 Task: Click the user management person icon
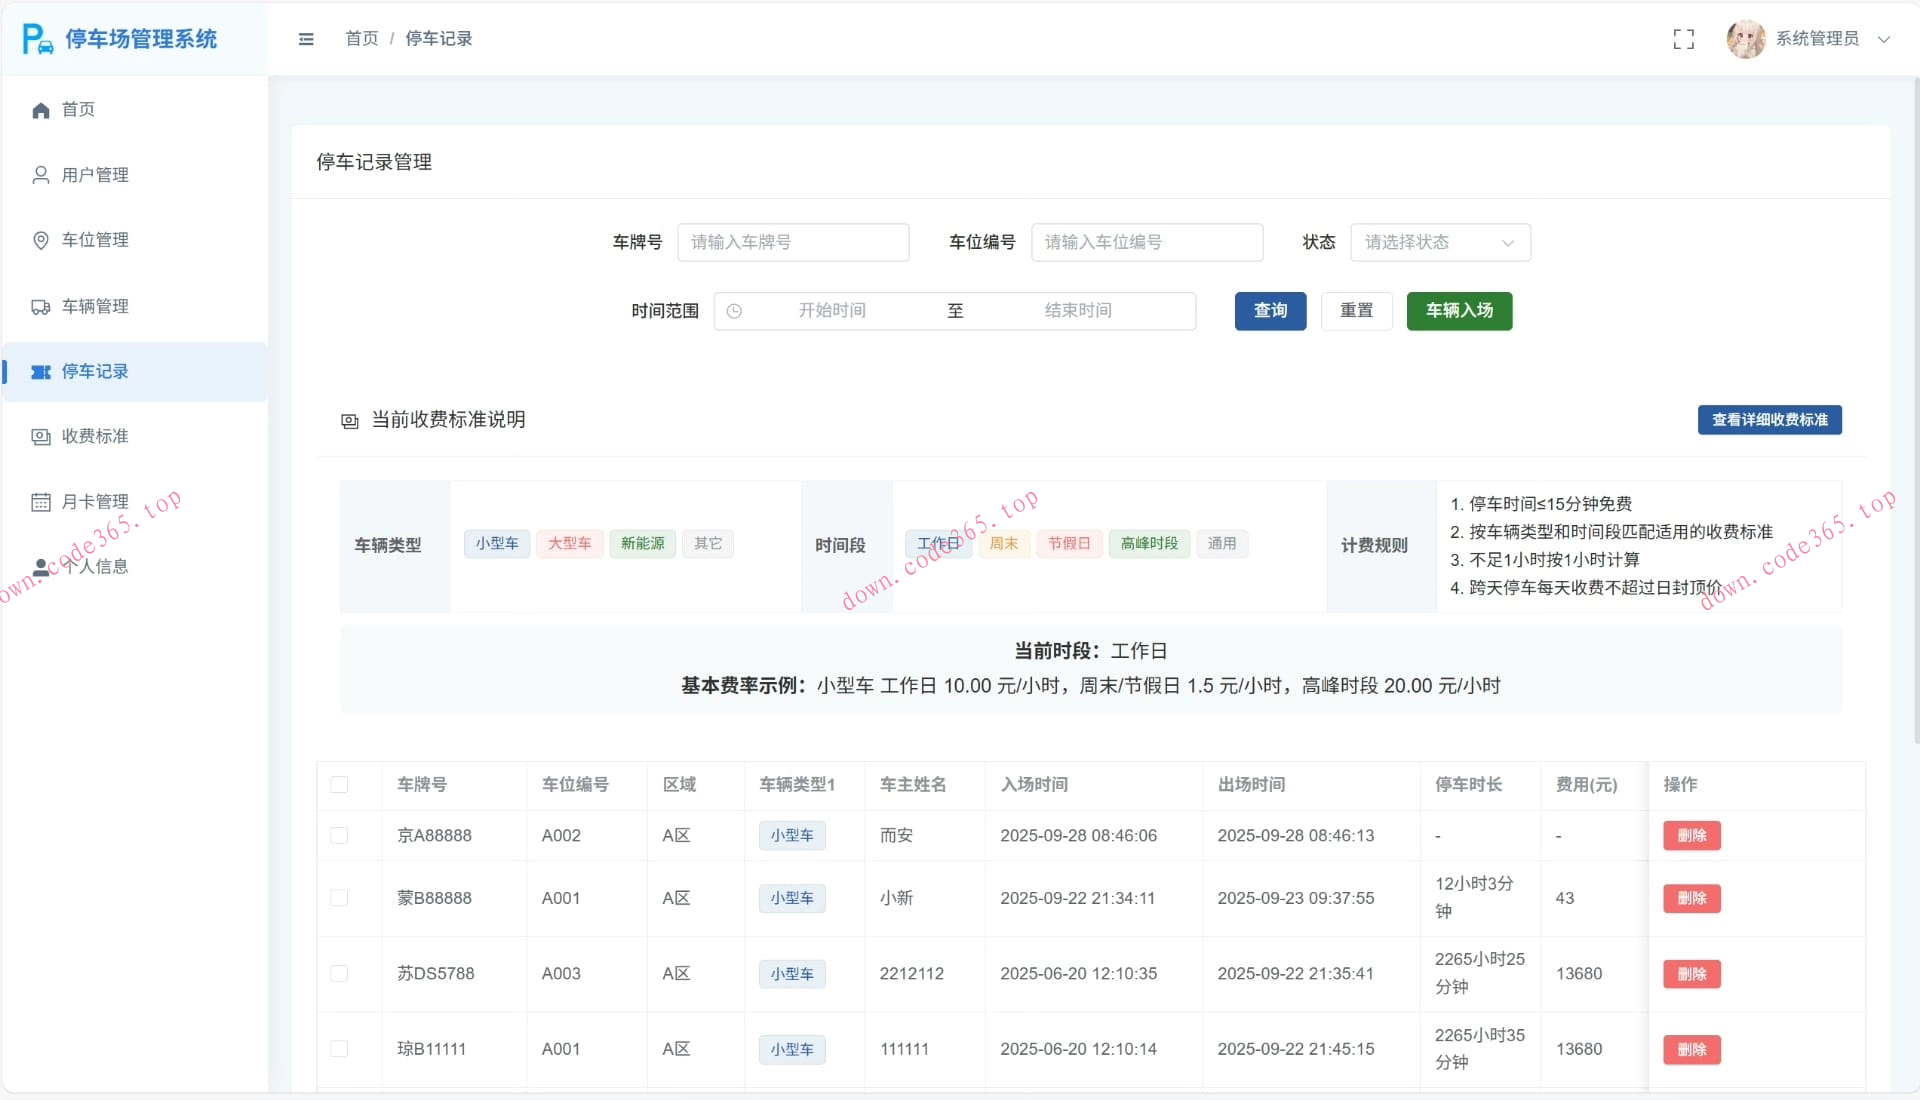(41, 175)
